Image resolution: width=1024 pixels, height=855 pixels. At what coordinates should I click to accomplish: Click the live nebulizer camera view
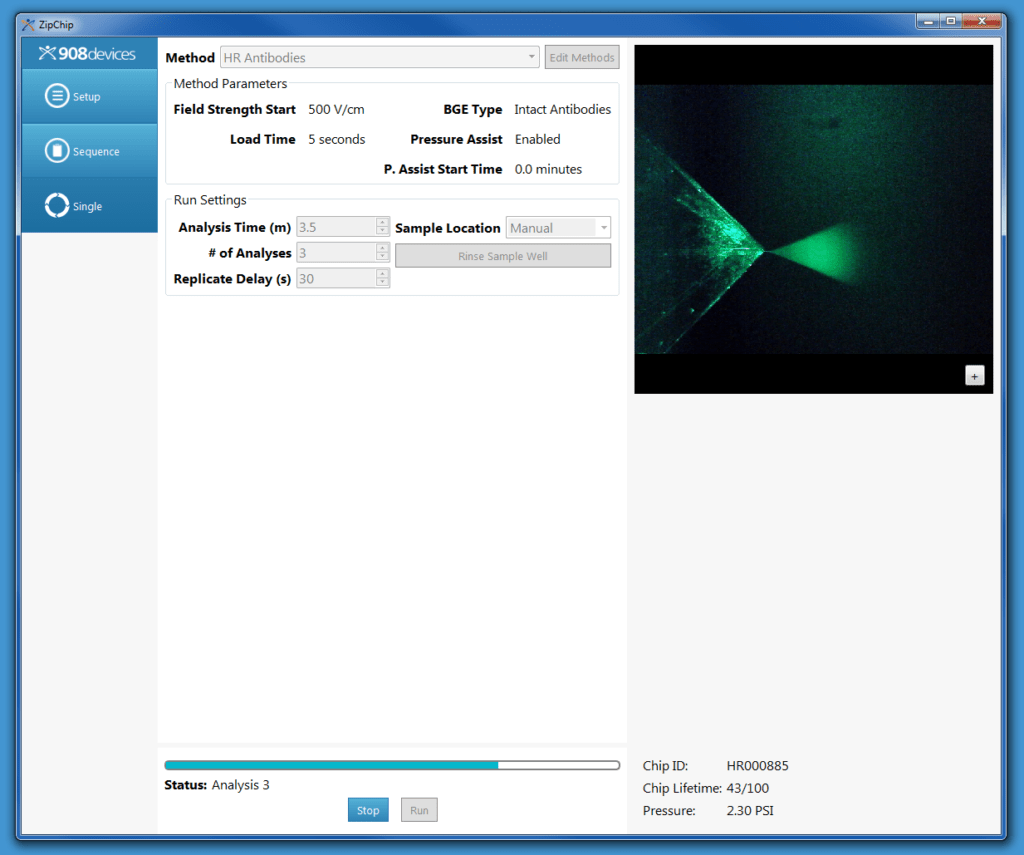pos(813,218)
